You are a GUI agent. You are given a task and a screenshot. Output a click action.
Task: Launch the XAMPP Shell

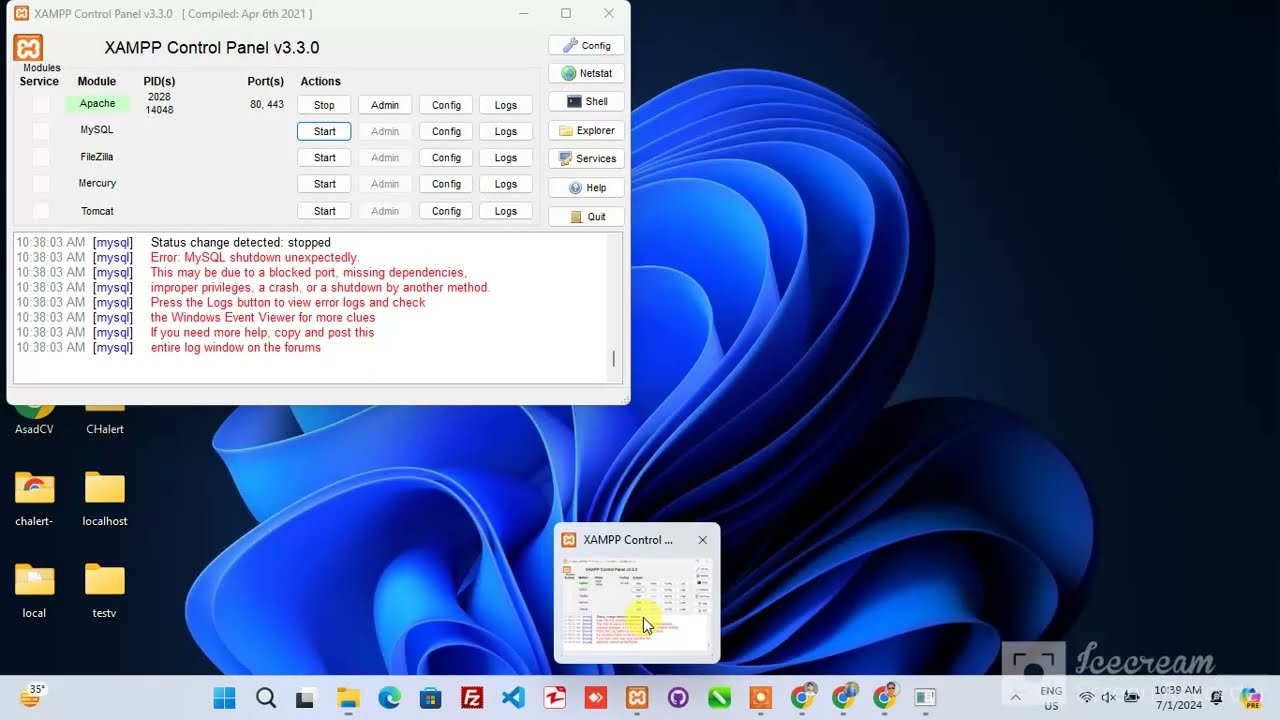point(586,101)
